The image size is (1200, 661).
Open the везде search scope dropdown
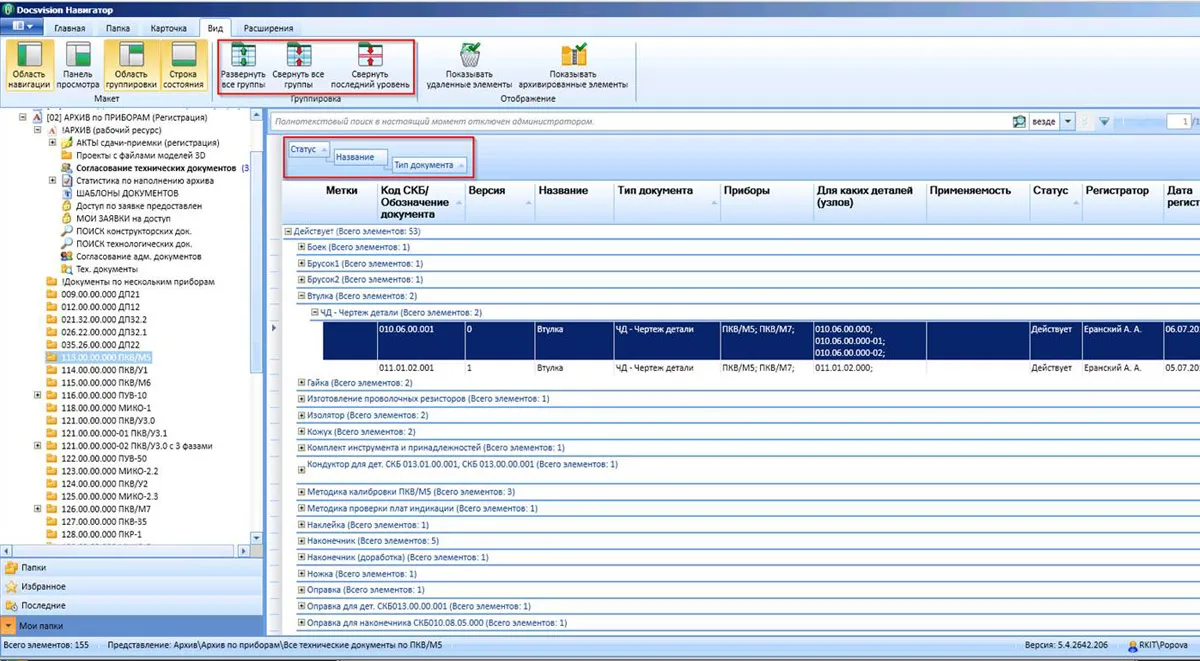[1068, 121]
